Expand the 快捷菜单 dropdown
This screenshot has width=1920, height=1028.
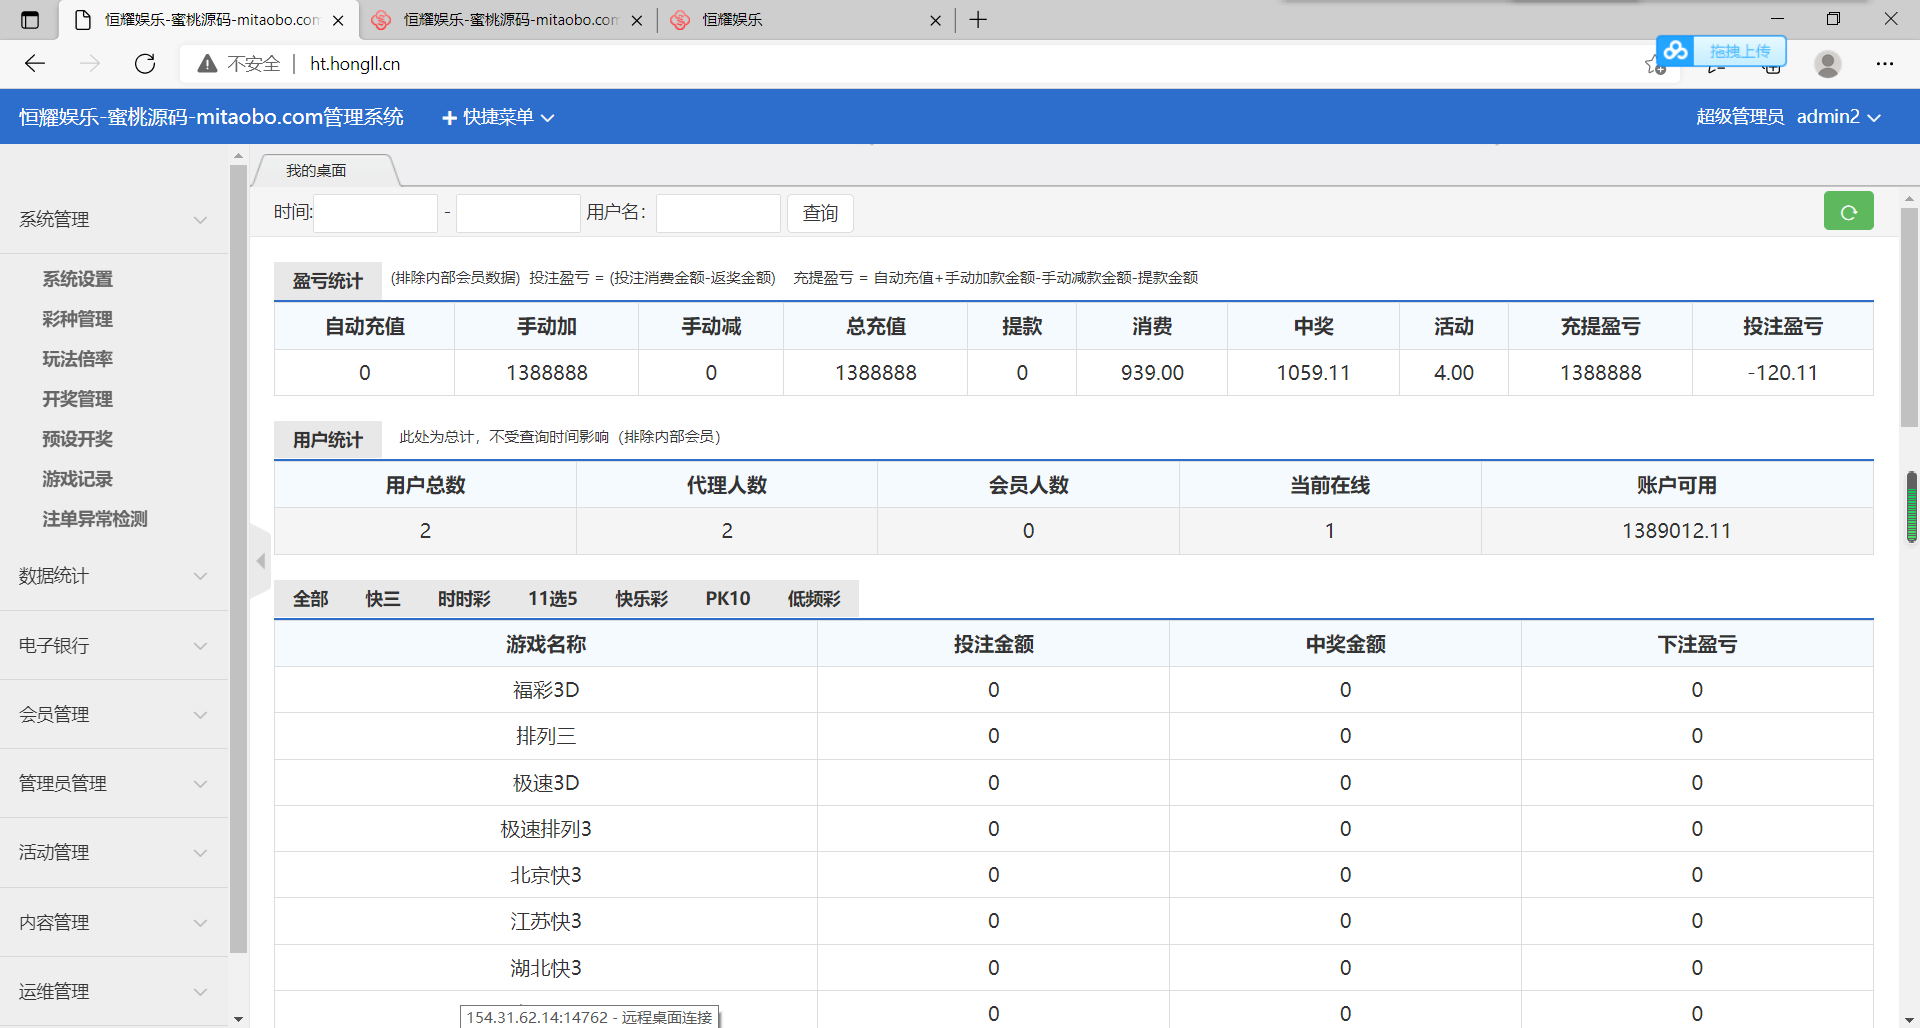click(x=498, y=117)
